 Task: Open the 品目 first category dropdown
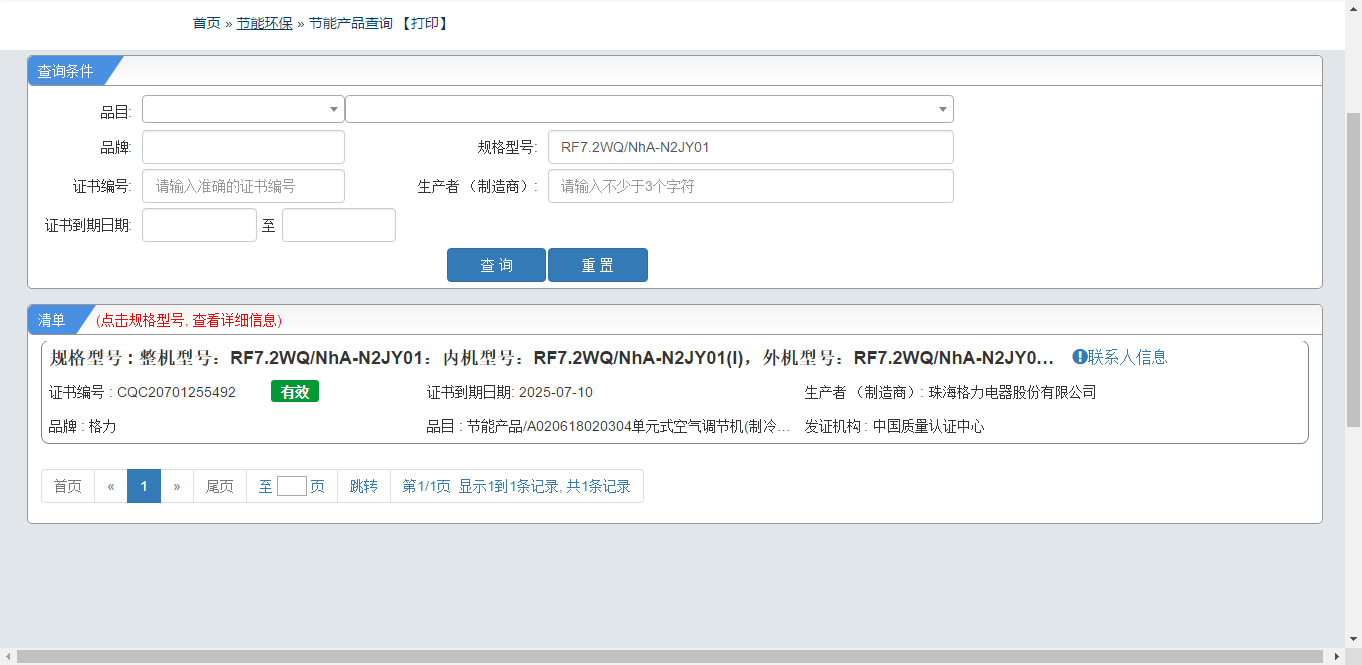pos(243,109)
